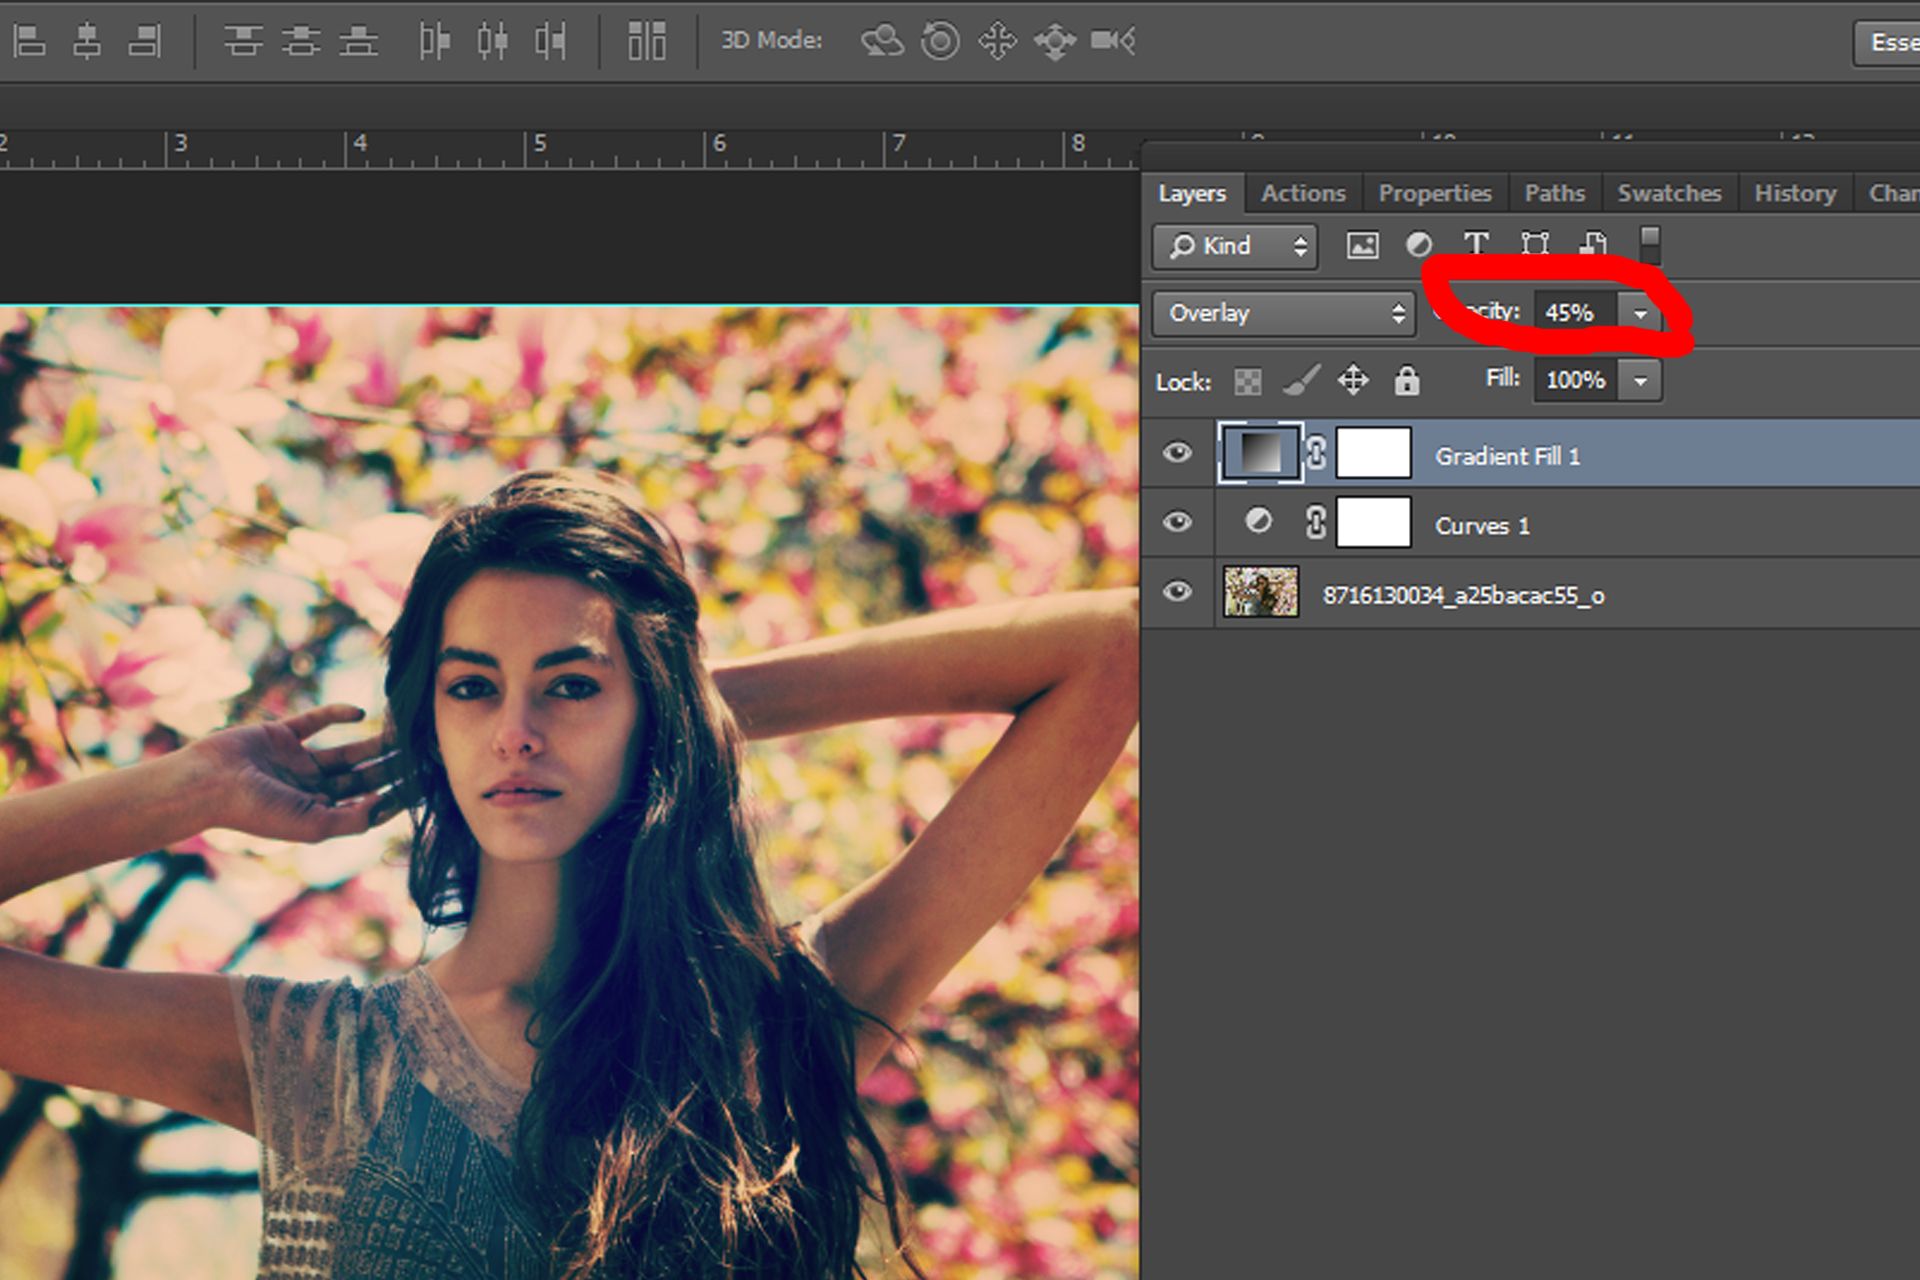Screen dimensions: 1920x1280
Task: Click the shape layers filter icon
Action: (x=1535, y=243)
